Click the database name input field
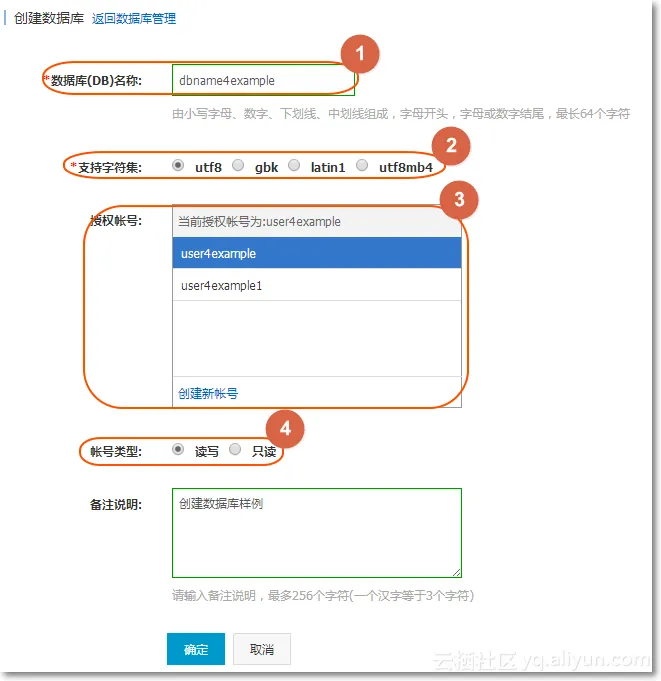The height and width of the screenshot is (681, 661). 264,80
